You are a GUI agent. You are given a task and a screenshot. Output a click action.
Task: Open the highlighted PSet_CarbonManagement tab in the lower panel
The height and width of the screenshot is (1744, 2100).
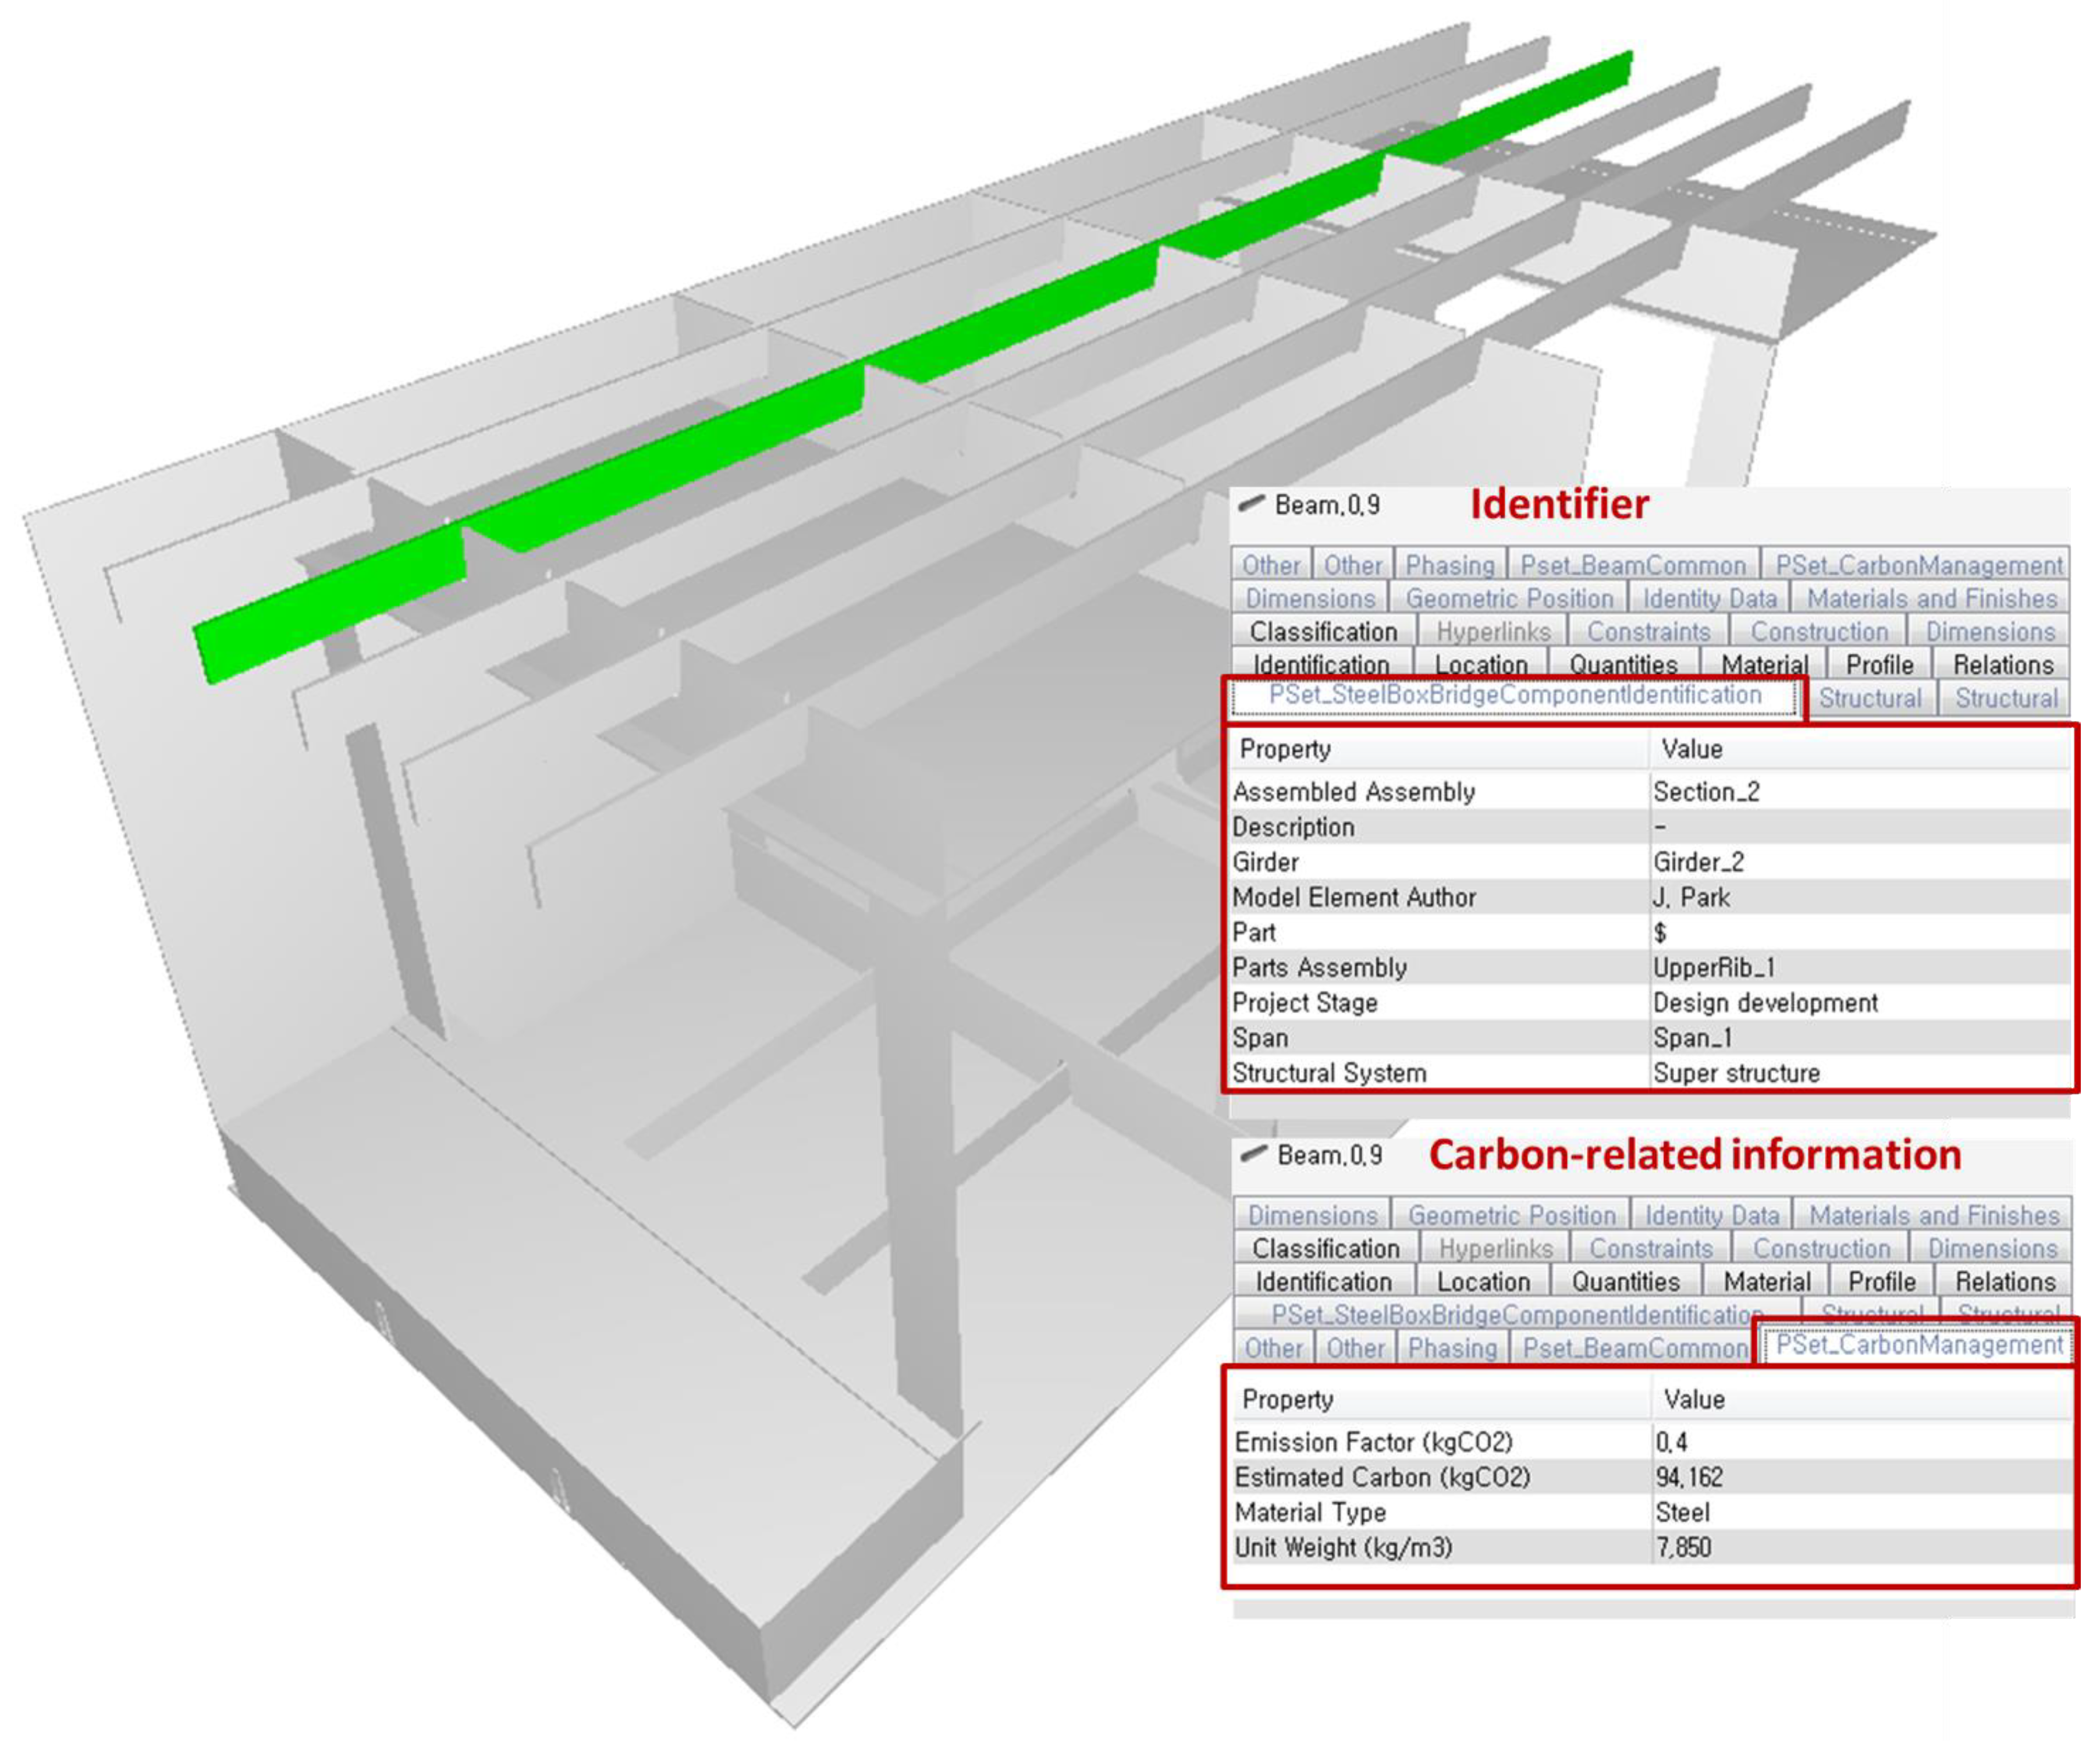(1918, 1345)
